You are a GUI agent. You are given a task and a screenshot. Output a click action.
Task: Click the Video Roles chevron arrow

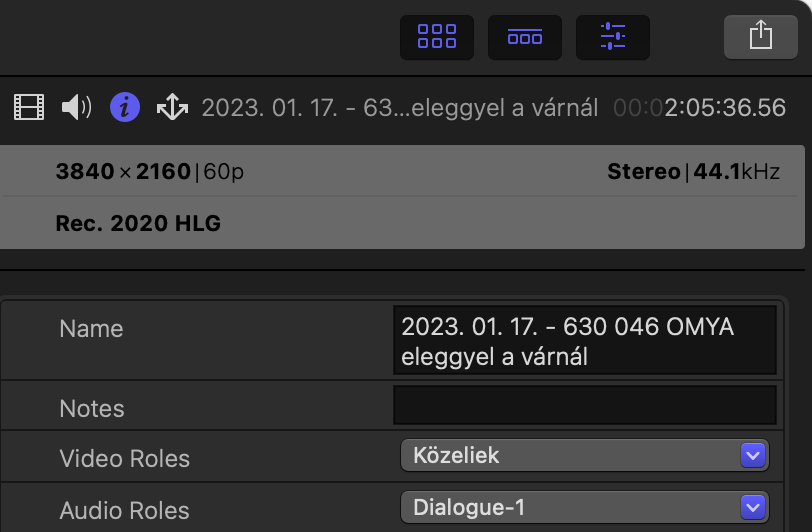pos(752,455)
